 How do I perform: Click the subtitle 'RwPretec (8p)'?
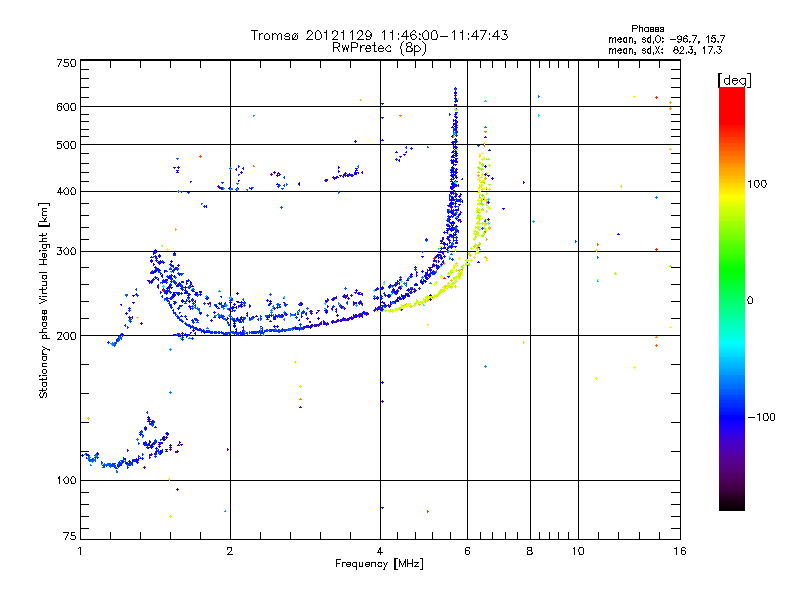tap(379, 48)
